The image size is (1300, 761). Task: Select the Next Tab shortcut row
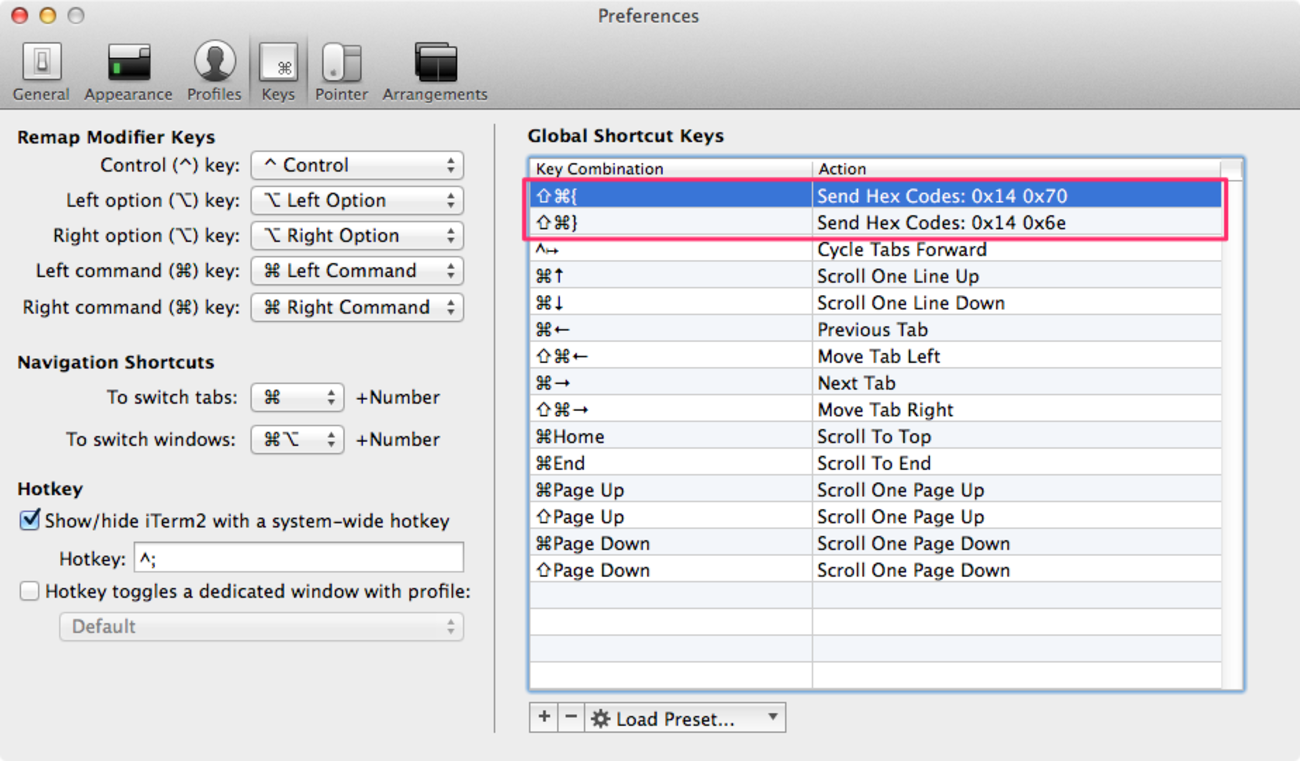pyautogui.click(x=876, y=383)
